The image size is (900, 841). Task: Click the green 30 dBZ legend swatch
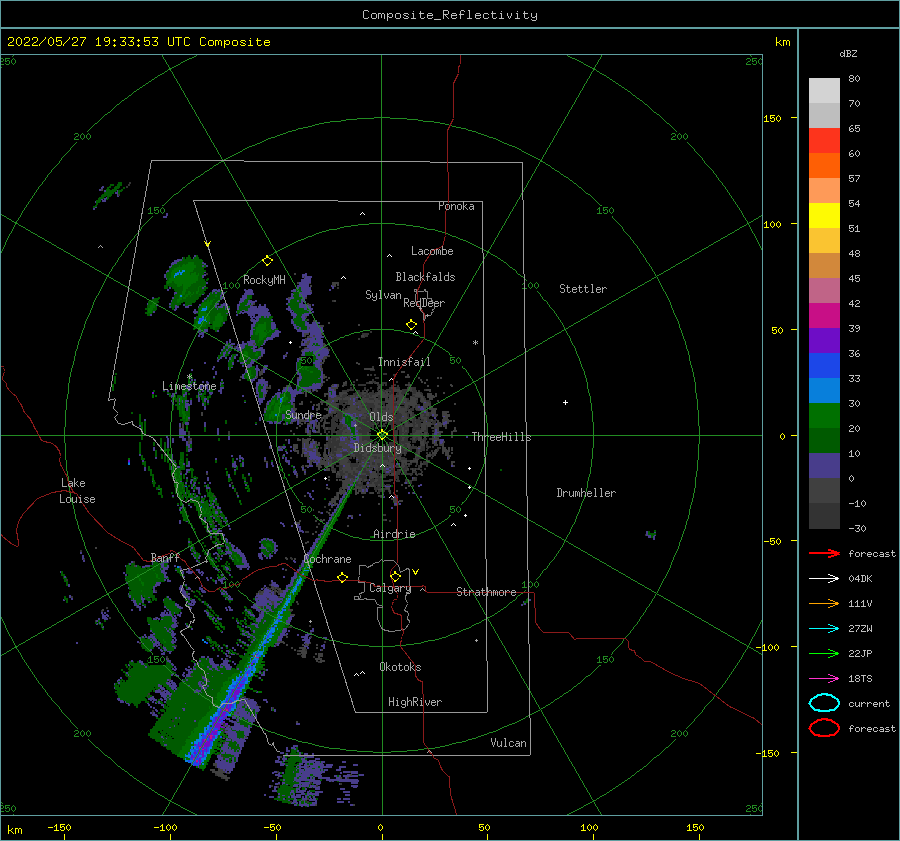[x=824, y=415]
